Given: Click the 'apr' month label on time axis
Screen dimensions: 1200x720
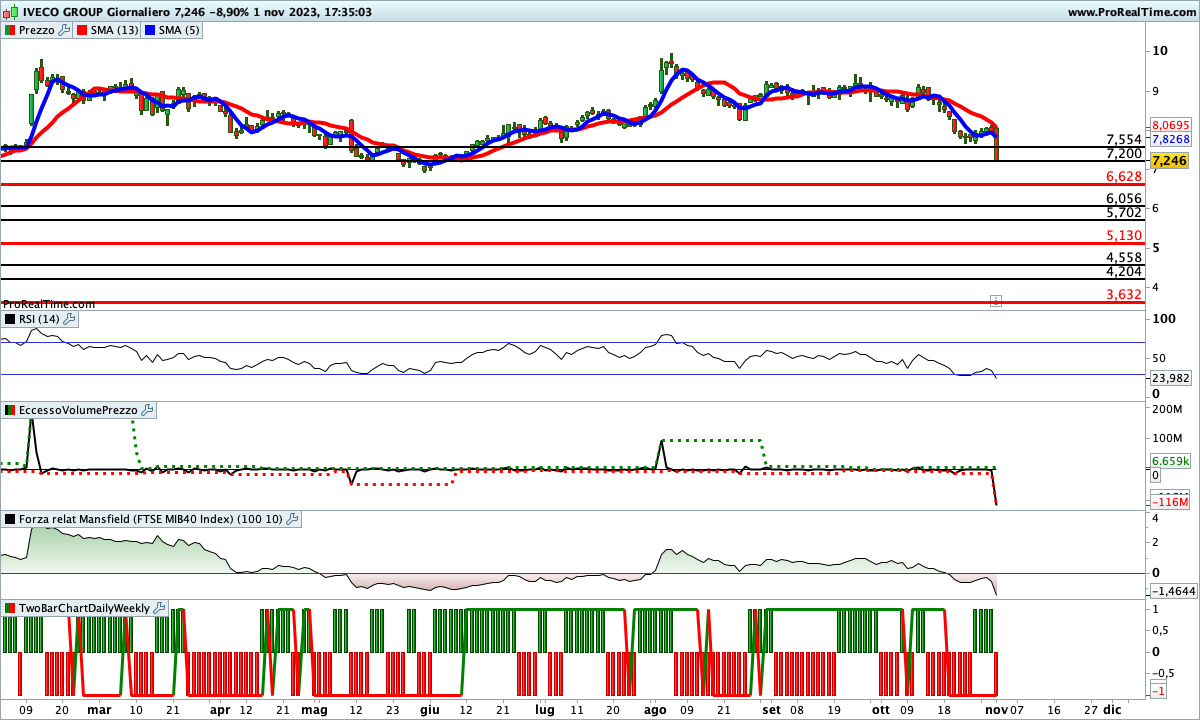Looking at the screenshot, I should pyautogui.click(x=221, y=708).
